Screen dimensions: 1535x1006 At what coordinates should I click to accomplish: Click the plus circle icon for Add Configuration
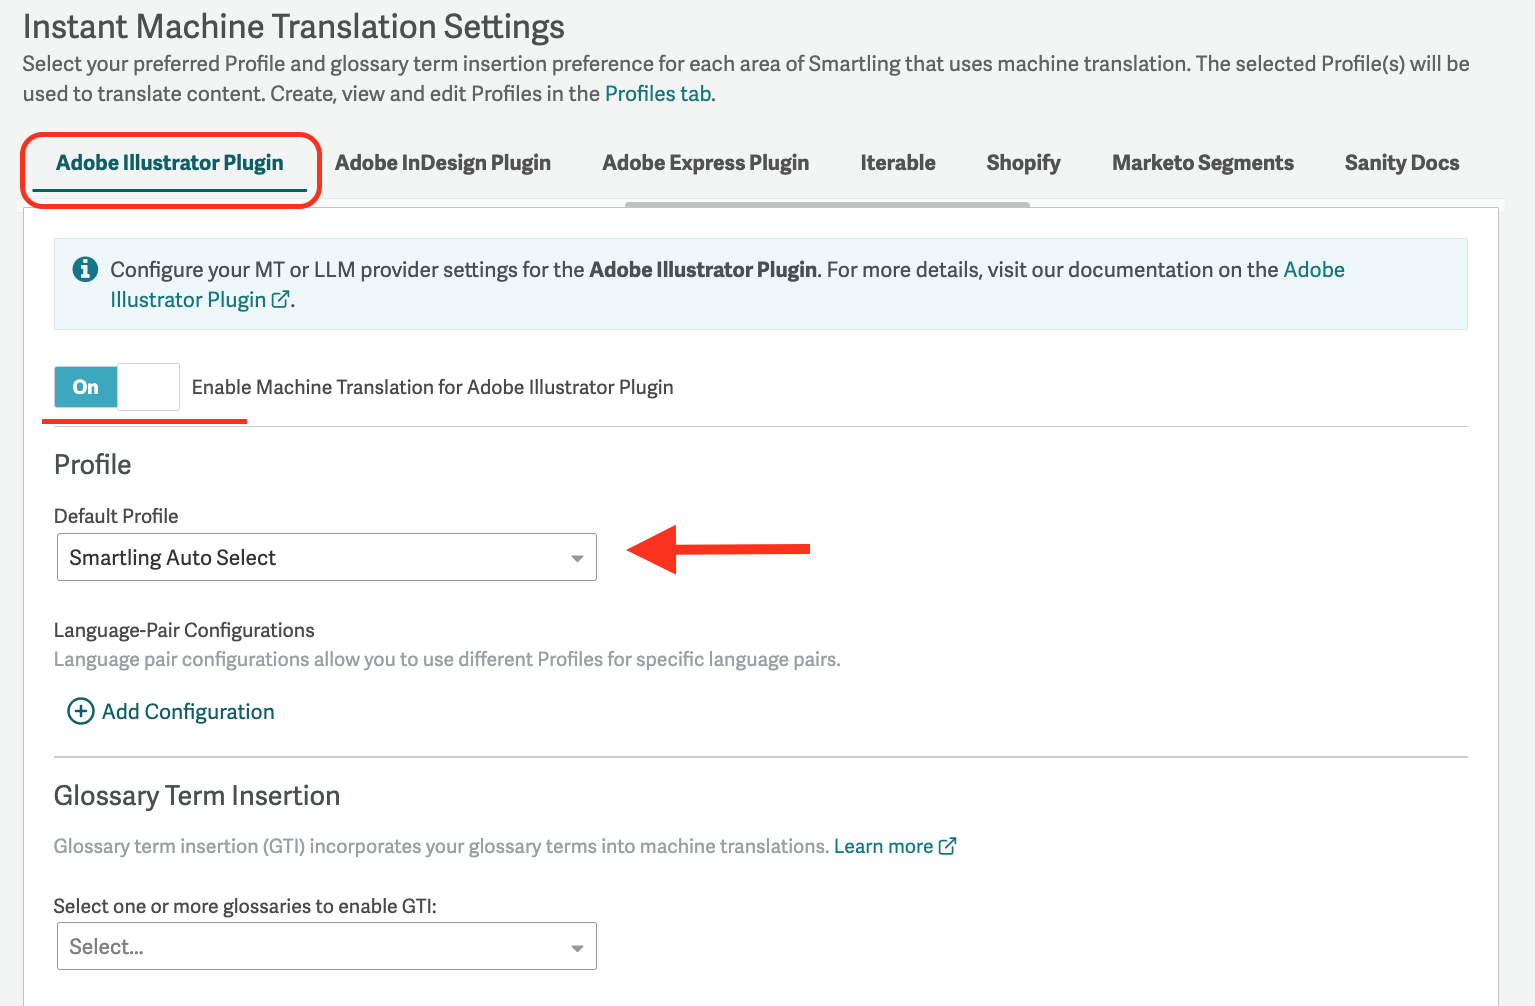tap(80, 711)
